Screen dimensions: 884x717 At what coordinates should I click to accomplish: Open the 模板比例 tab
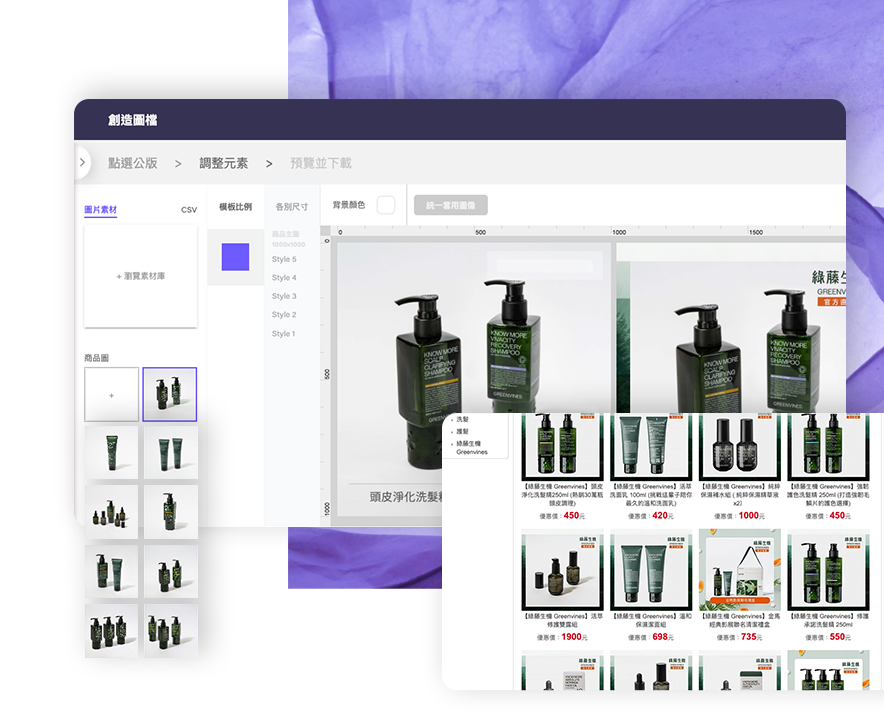pos(236,207)
